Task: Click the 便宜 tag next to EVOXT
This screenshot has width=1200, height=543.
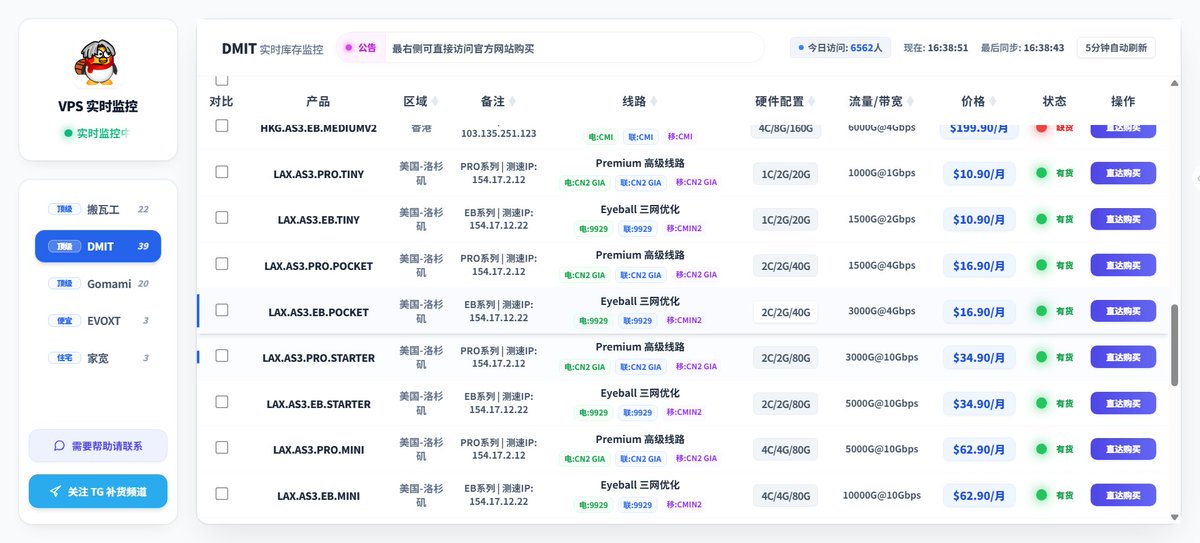Action: (x=65, y=320)
